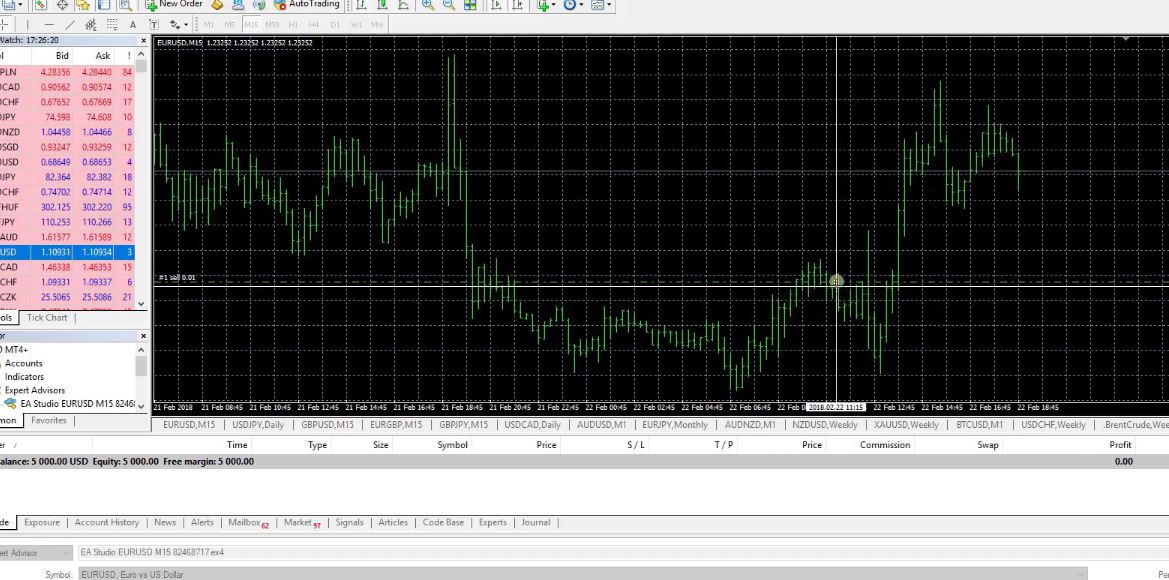The width and height of the screenshot is (1169, 580).
Task: Open the Tick Chart tab
Action: tap(47, 318)
